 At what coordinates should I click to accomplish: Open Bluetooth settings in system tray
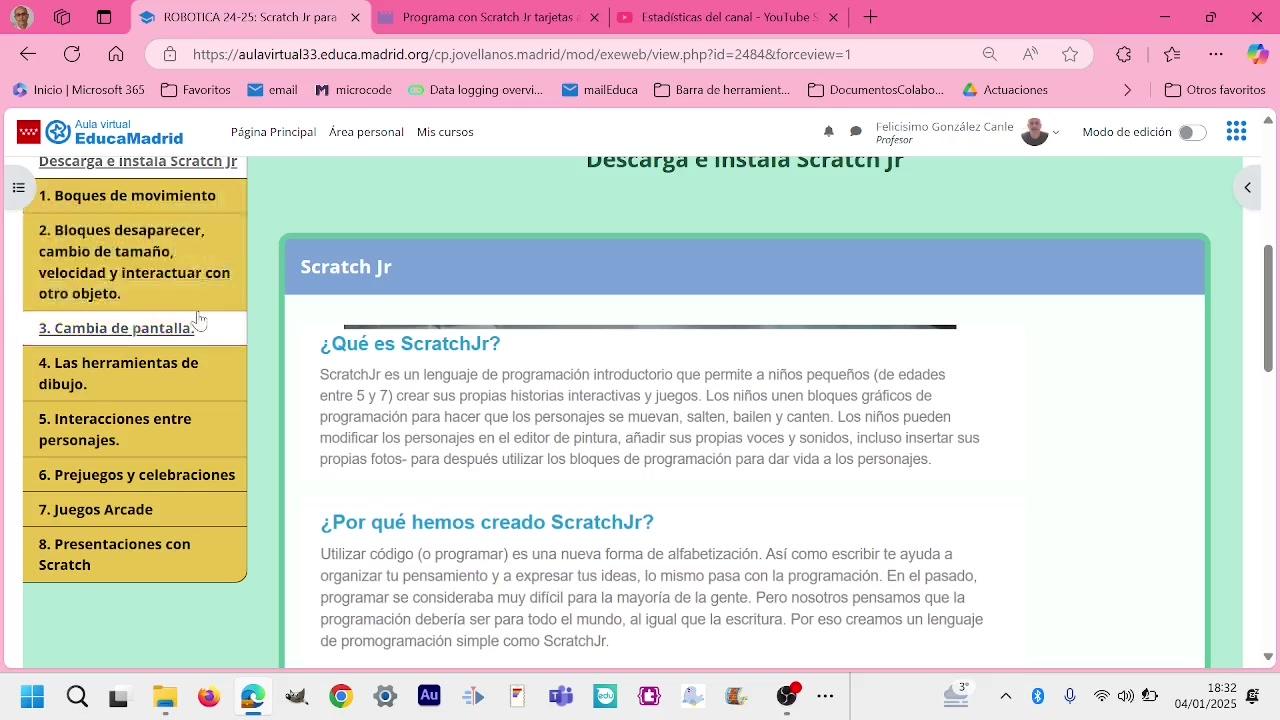(x=1038, y=696)
